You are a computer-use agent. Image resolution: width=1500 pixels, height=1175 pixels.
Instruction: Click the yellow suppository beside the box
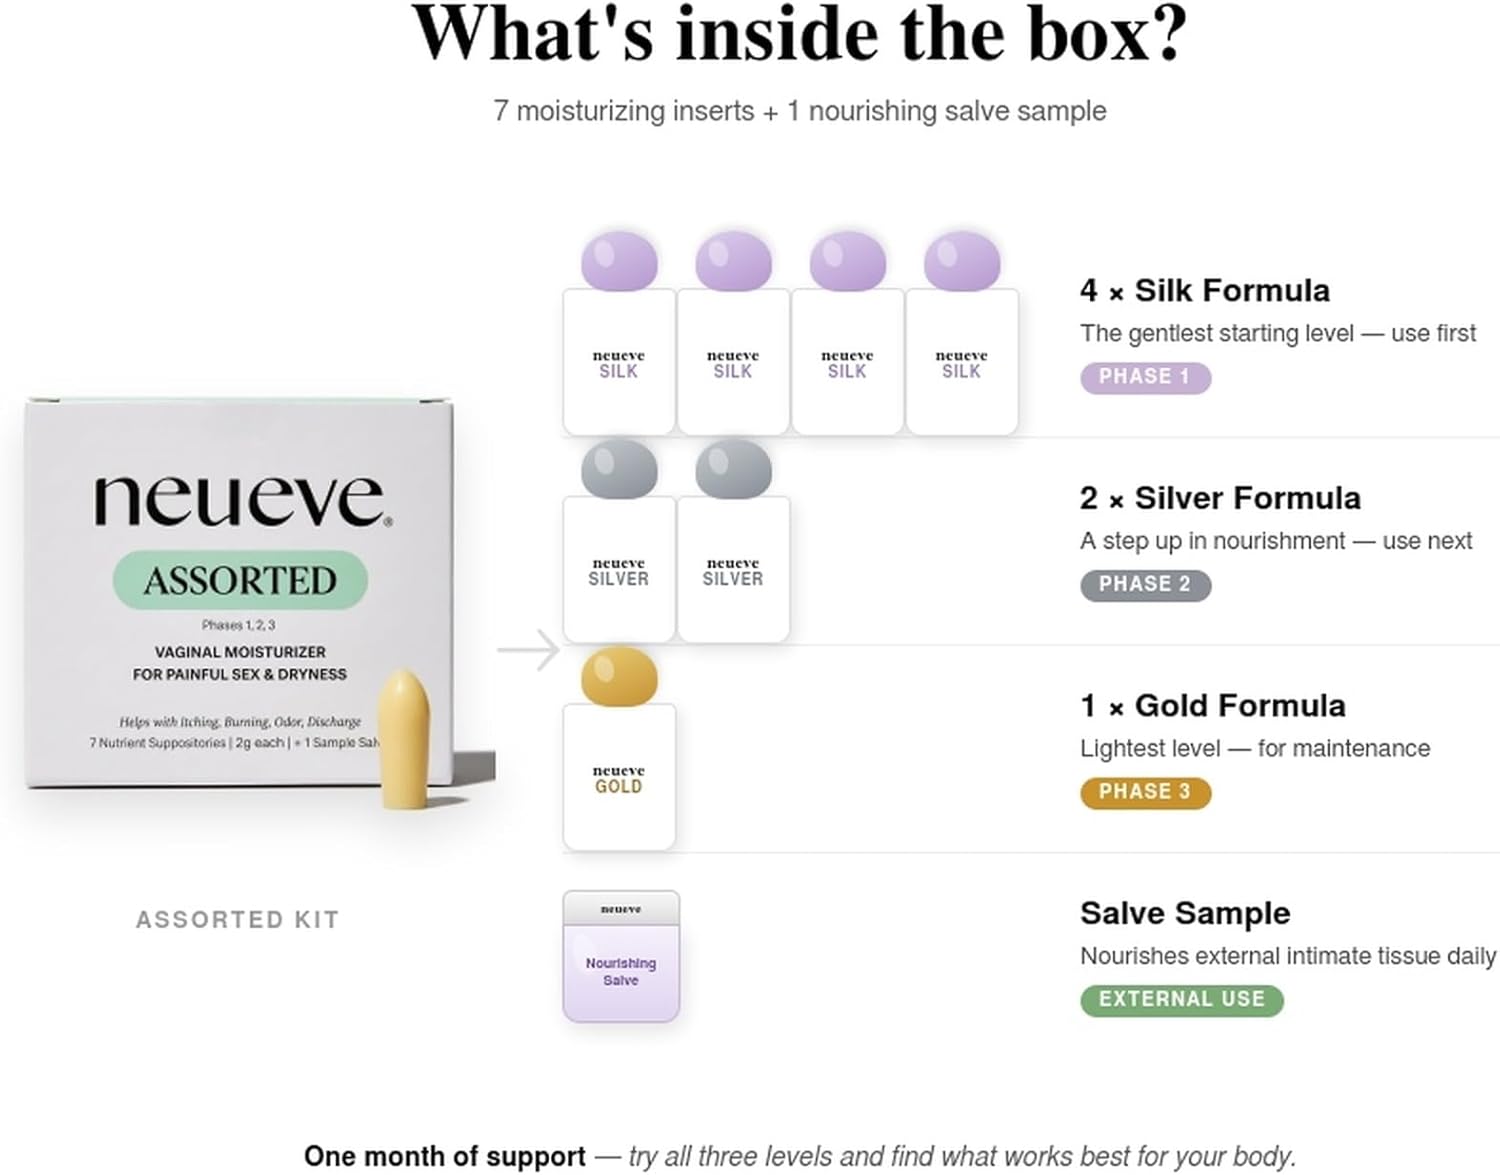[405, 739]
